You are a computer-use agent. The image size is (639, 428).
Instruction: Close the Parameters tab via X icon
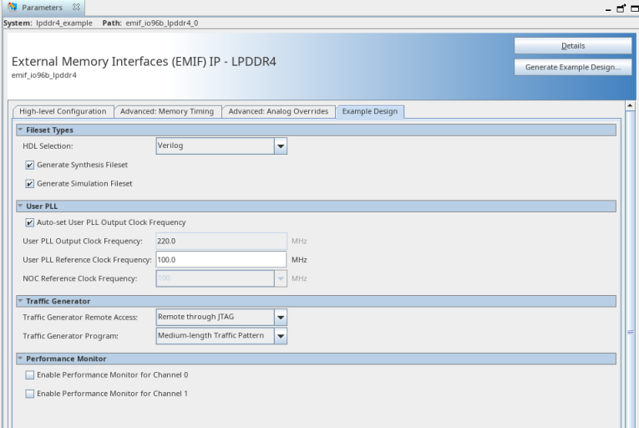tap(76, 7)
